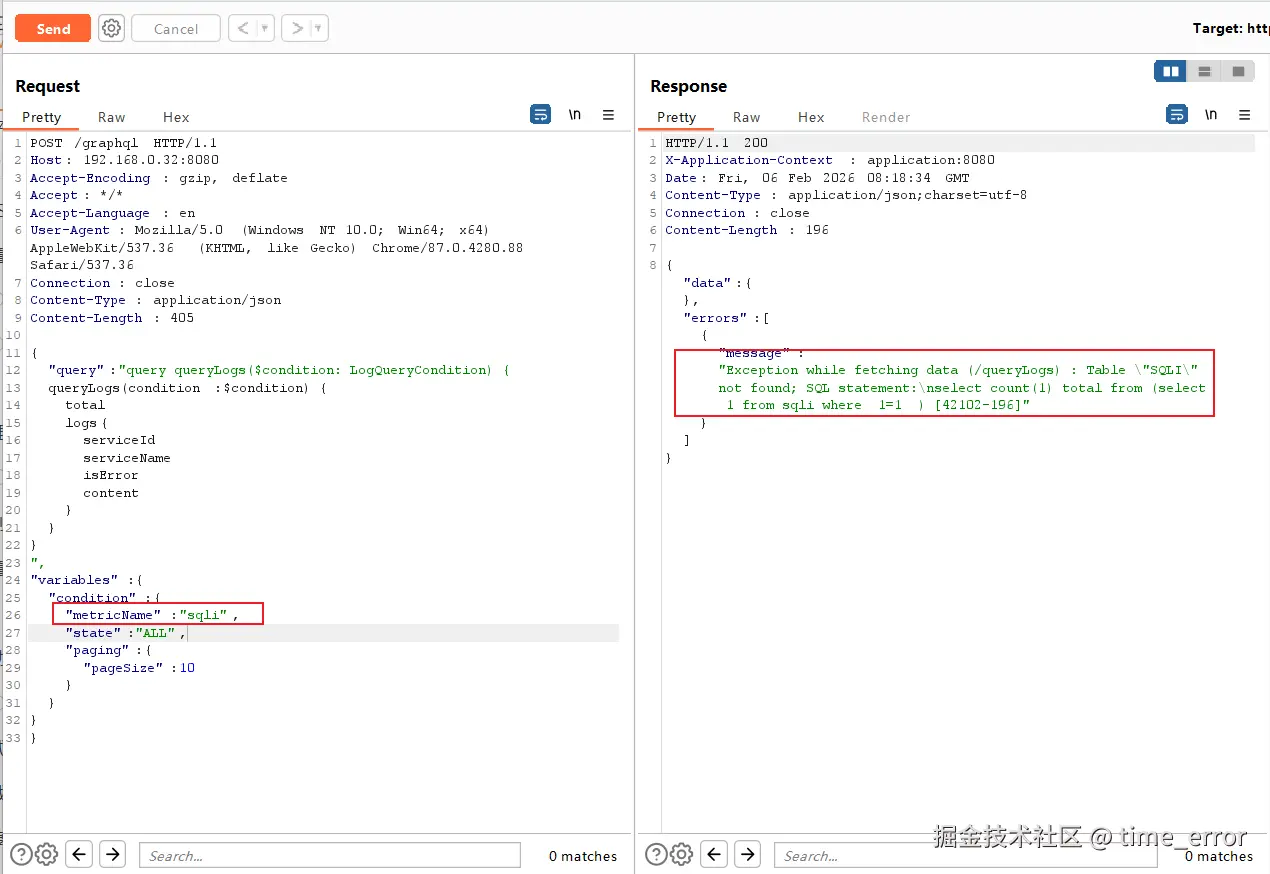This screenshot has height=874, width=1270.
Task: Focus the Response search field
Action: (965, 855)
